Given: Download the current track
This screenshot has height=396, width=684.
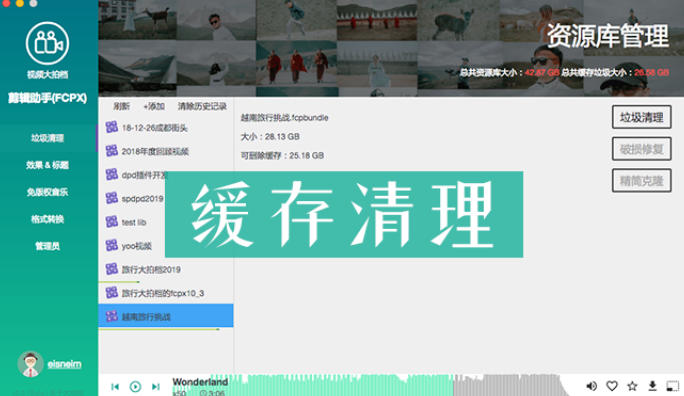Looking at the screenshot, I should [653, 386].
